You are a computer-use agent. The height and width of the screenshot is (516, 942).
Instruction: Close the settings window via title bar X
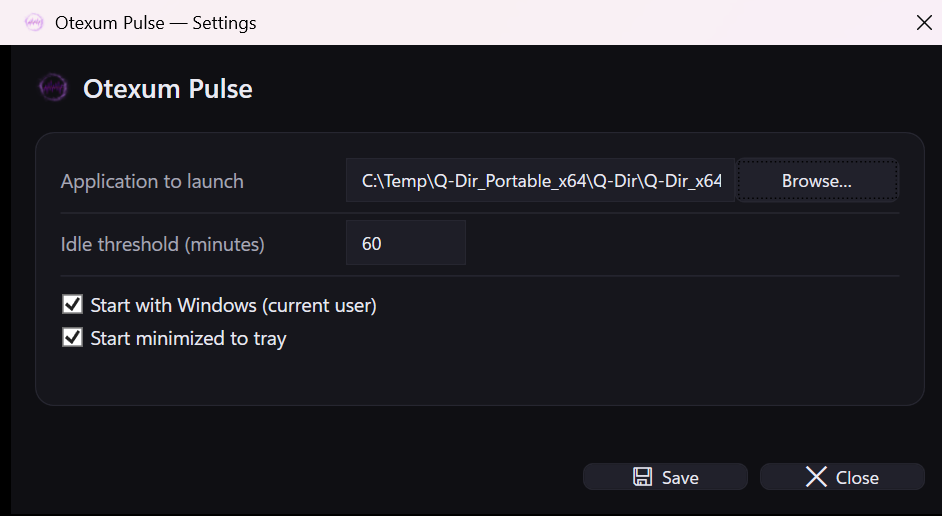(924, 22)
